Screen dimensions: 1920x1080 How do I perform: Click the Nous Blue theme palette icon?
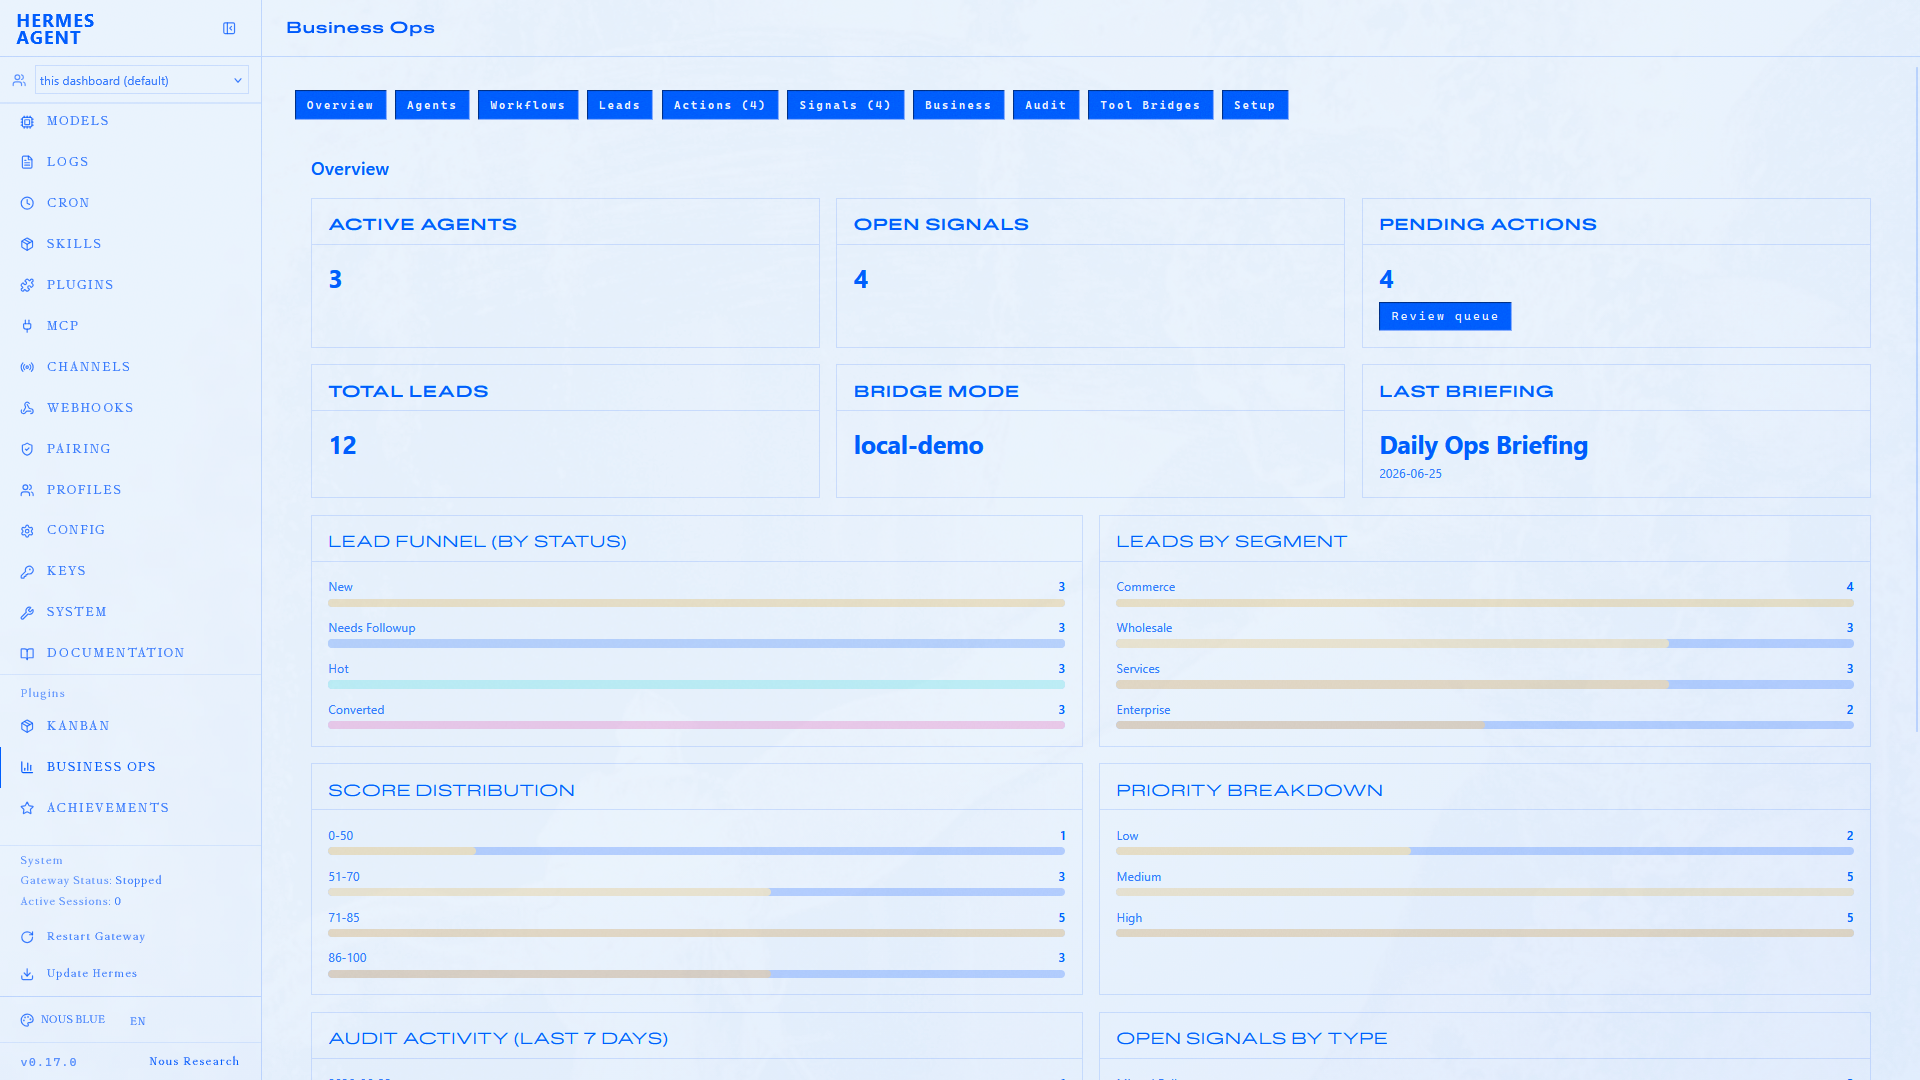(x=27, y=1020)
